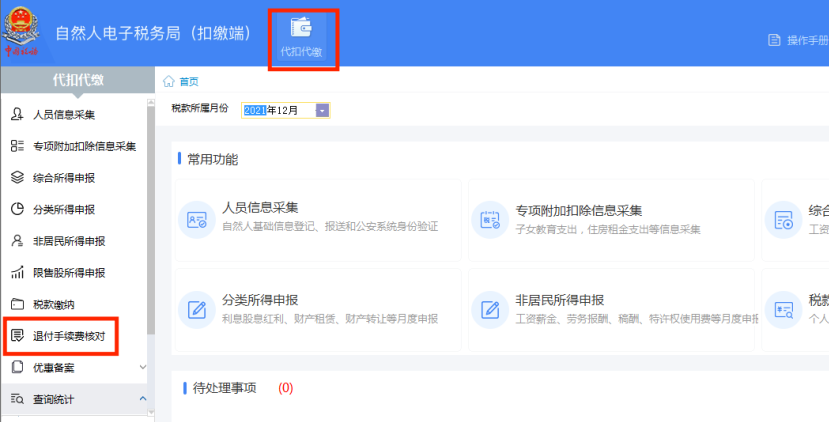Collapse the 查询统计 submenu chevron
The image size is (829, 422).
tap(143, 399)
